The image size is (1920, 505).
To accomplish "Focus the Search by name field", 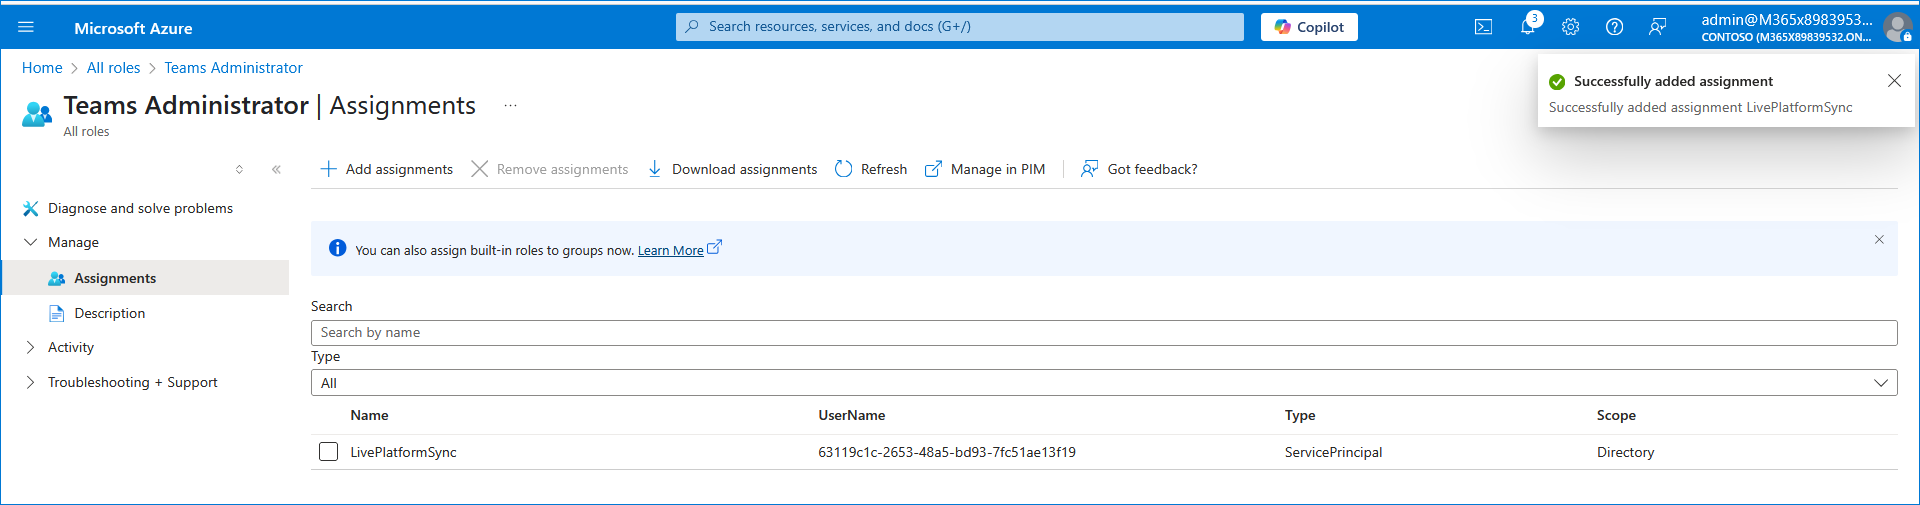I will click(1104, 333).
